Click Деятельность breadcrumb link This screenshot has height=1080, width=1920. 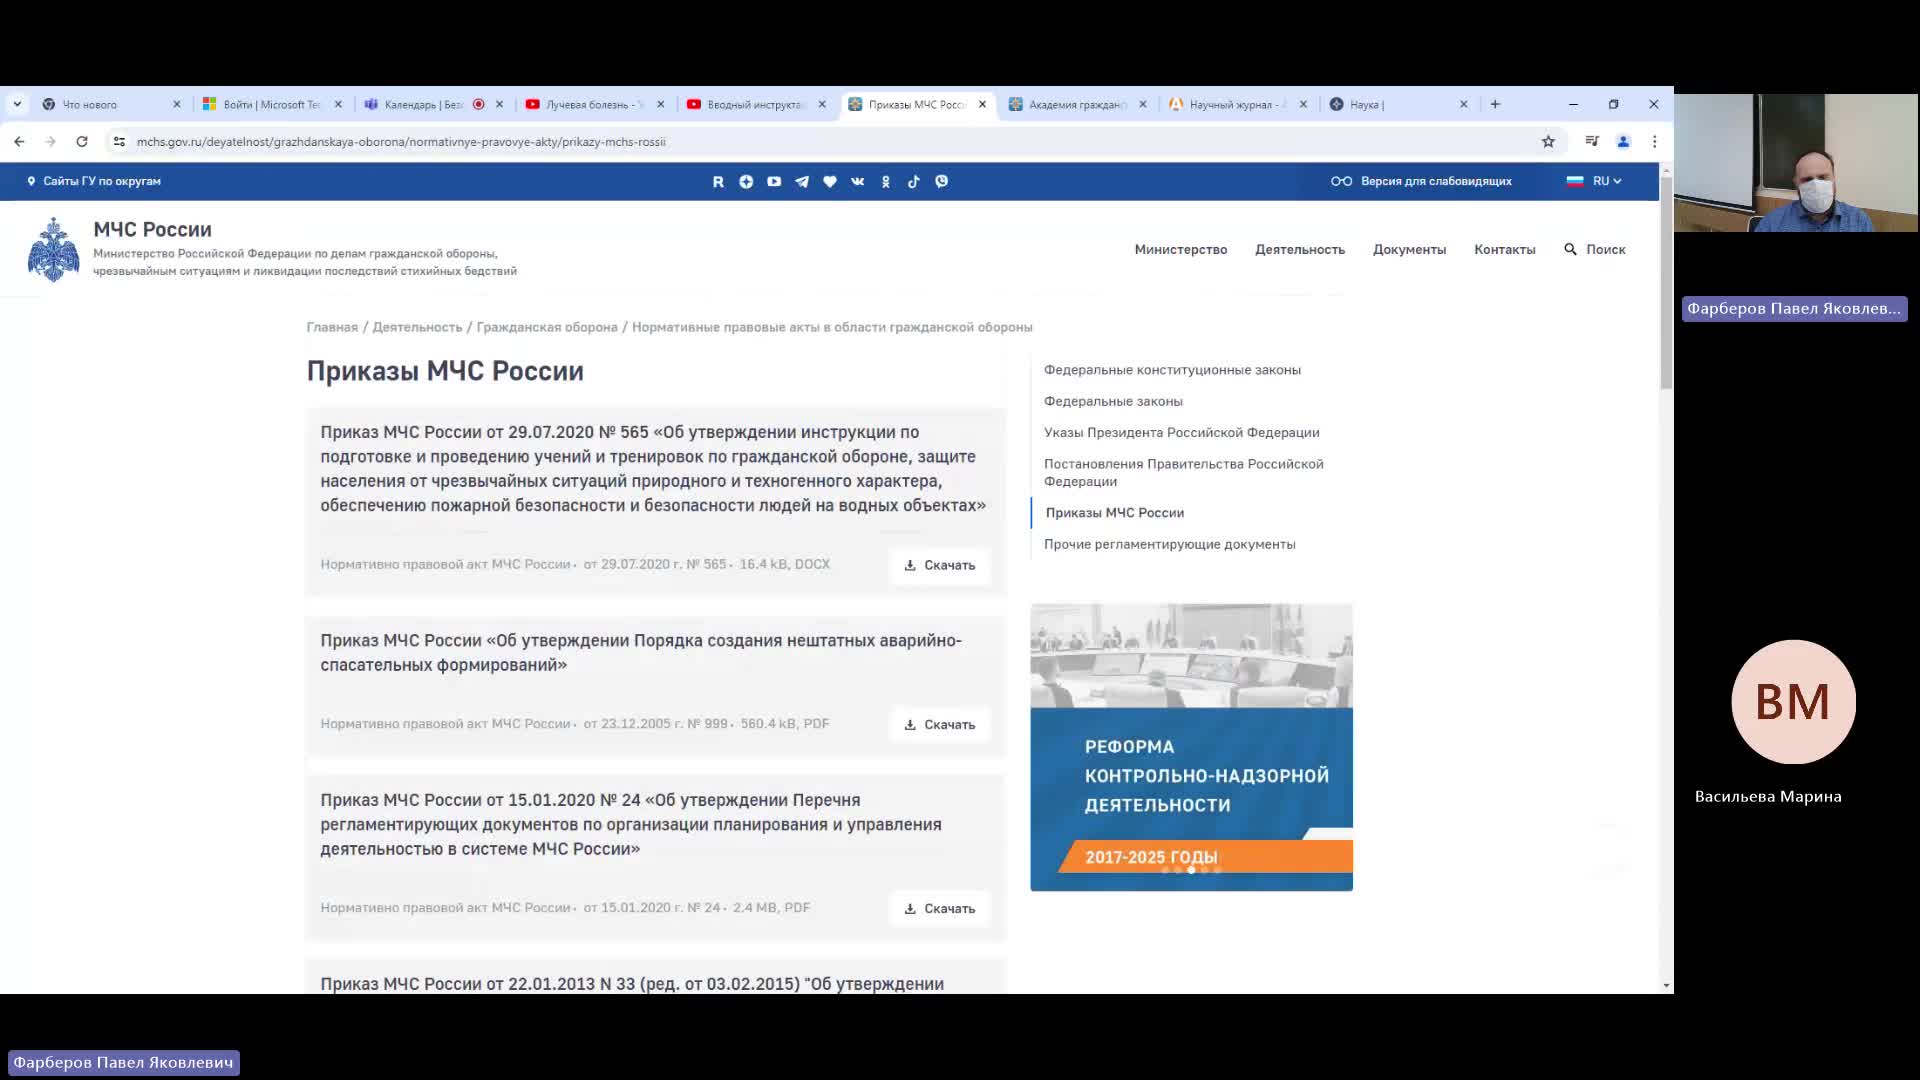(x=417, y=327)
